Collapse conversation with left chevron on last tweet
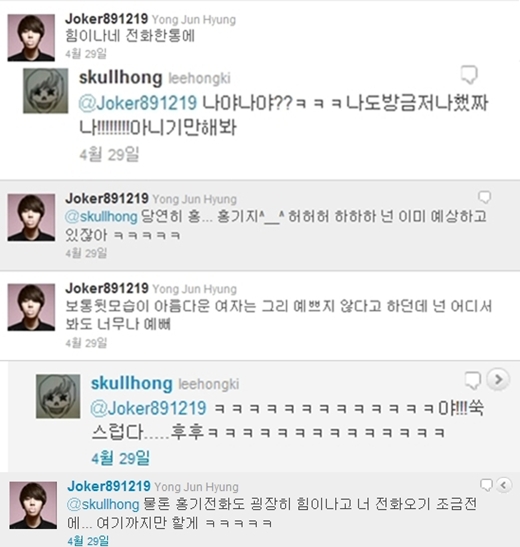This screenshot has height=547, width=520. pyautogui.click(x=504, y=485)
